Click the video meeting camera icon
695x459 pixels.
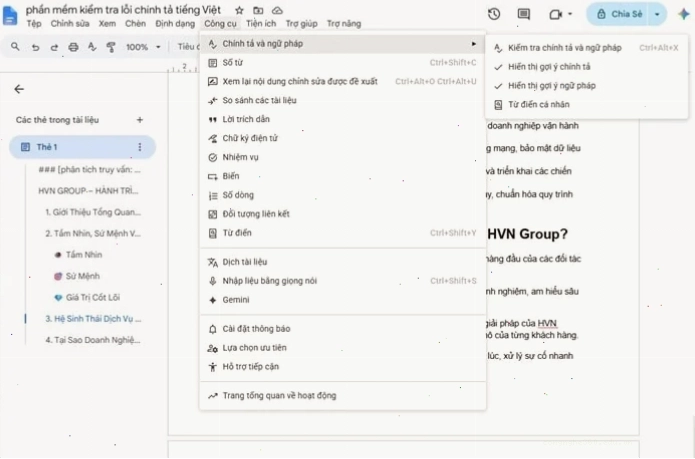tap(555, 14)
